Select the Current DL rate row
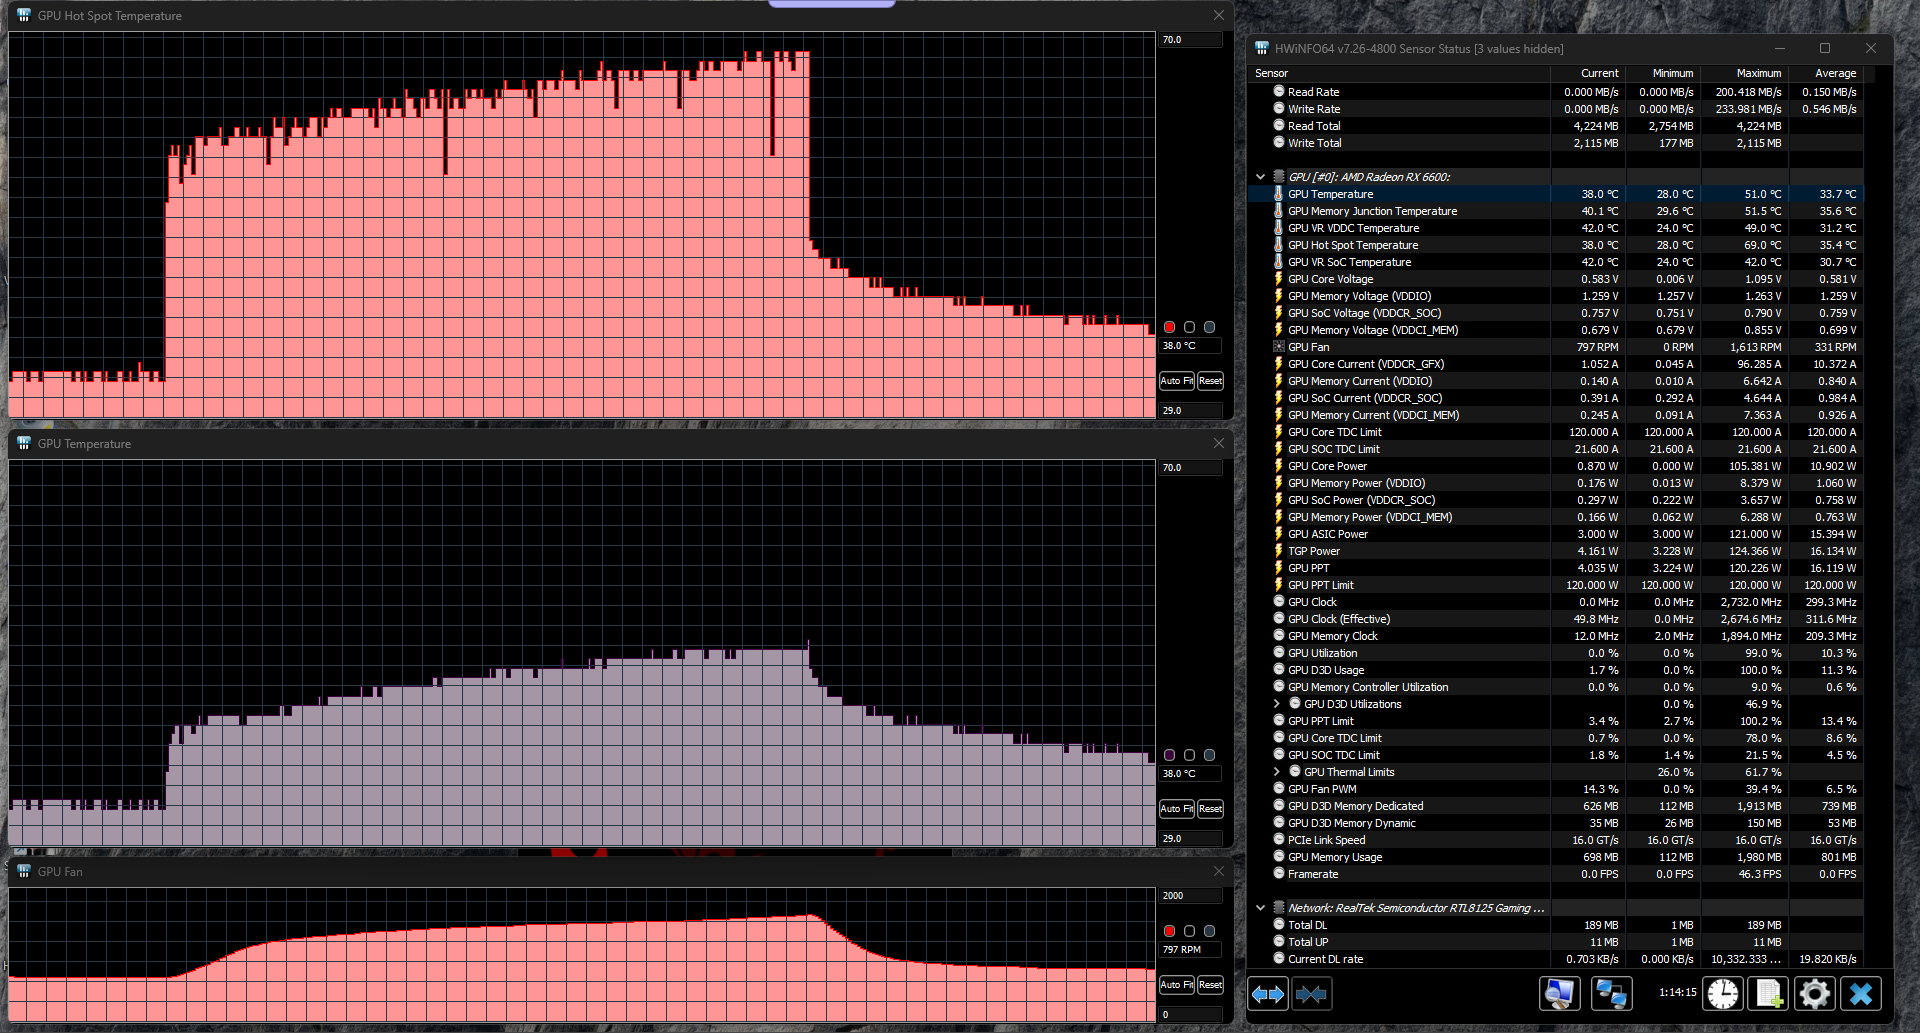 [x=1555, y=959]
